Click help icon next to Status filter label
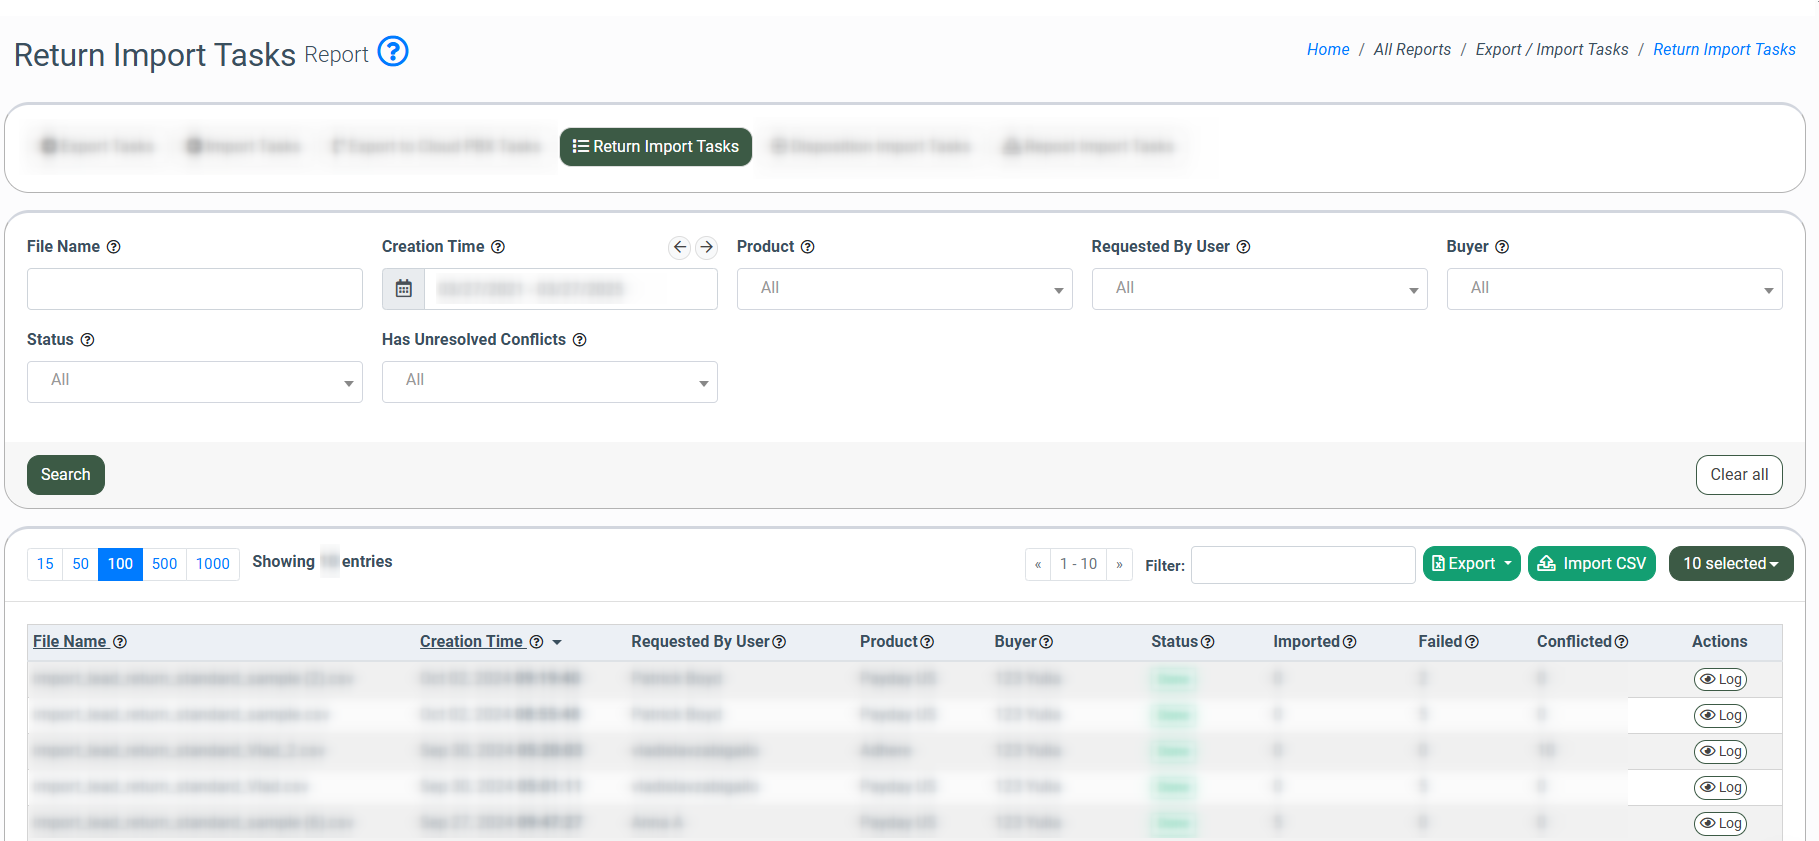 coord(88,340)
